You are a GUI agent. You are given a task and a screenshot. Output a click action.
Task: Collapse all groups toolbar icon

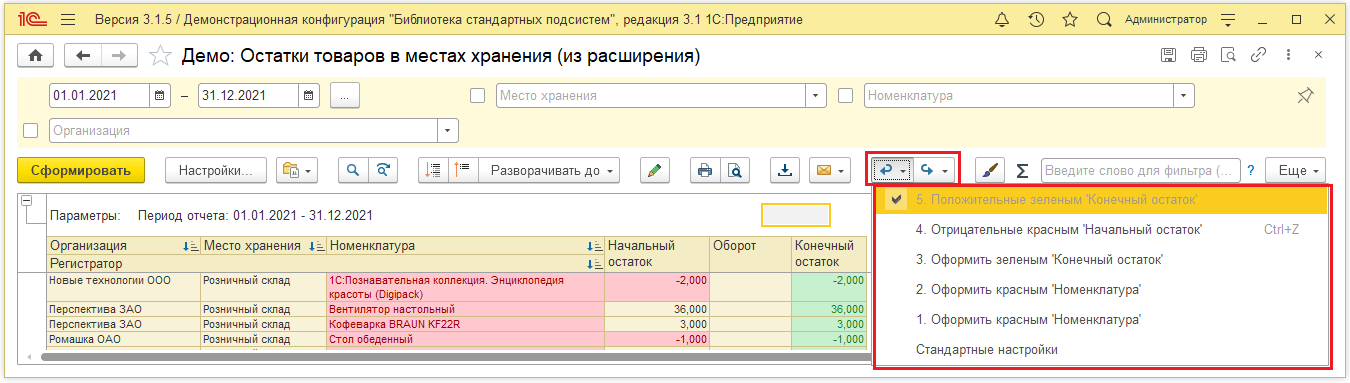[433, 170]
